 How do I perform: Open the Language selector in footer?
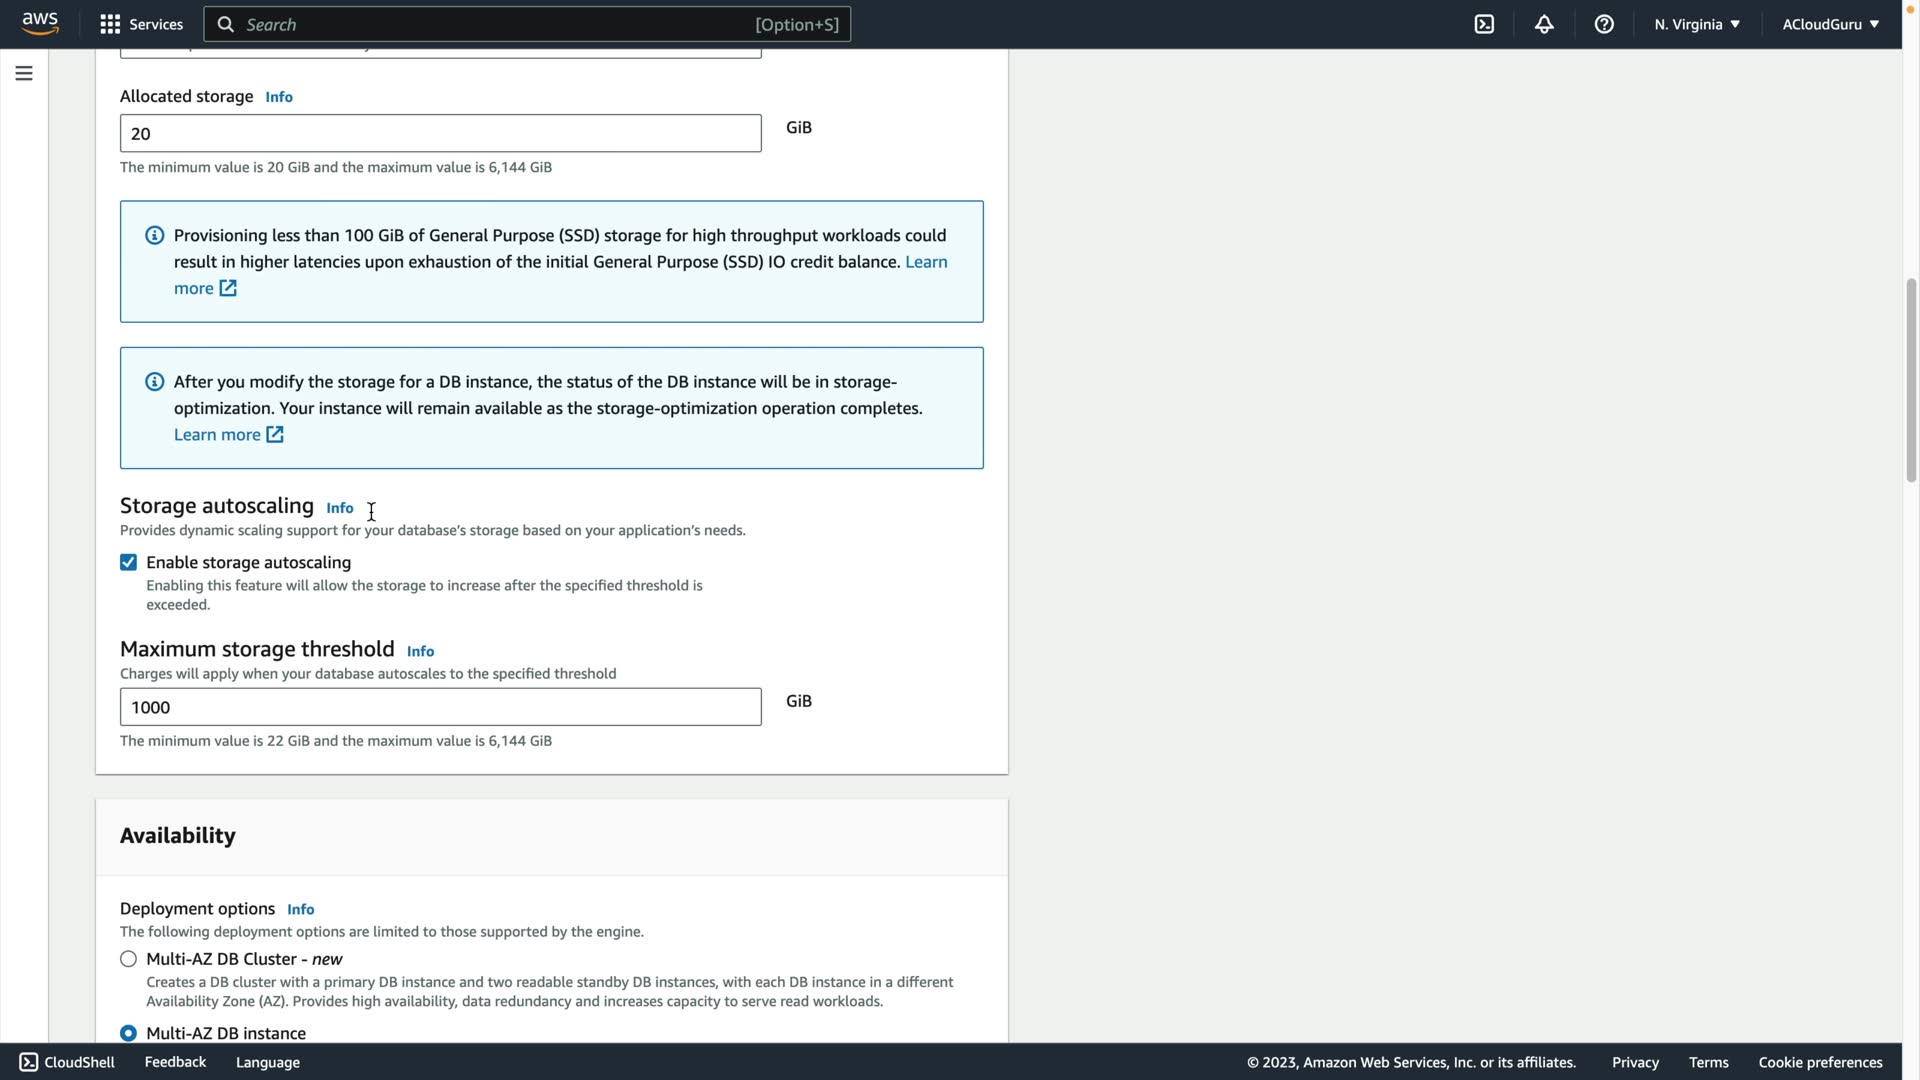click(267, 1062)
